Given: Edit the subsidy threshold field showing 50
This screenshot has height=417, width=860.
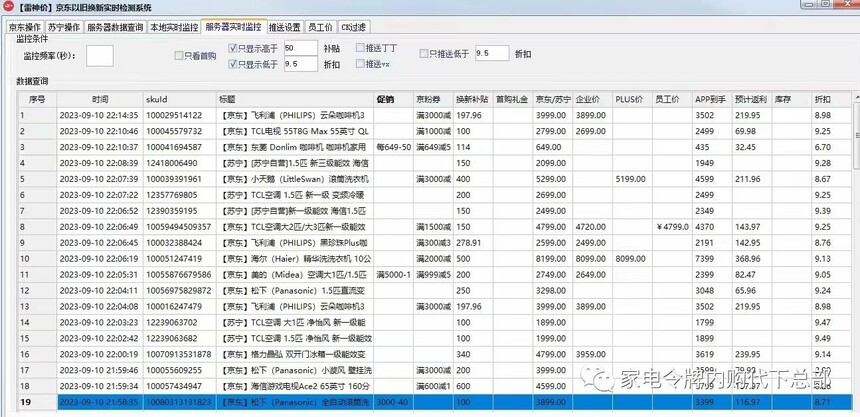Looking at the screenshot, I should [301, 48].
